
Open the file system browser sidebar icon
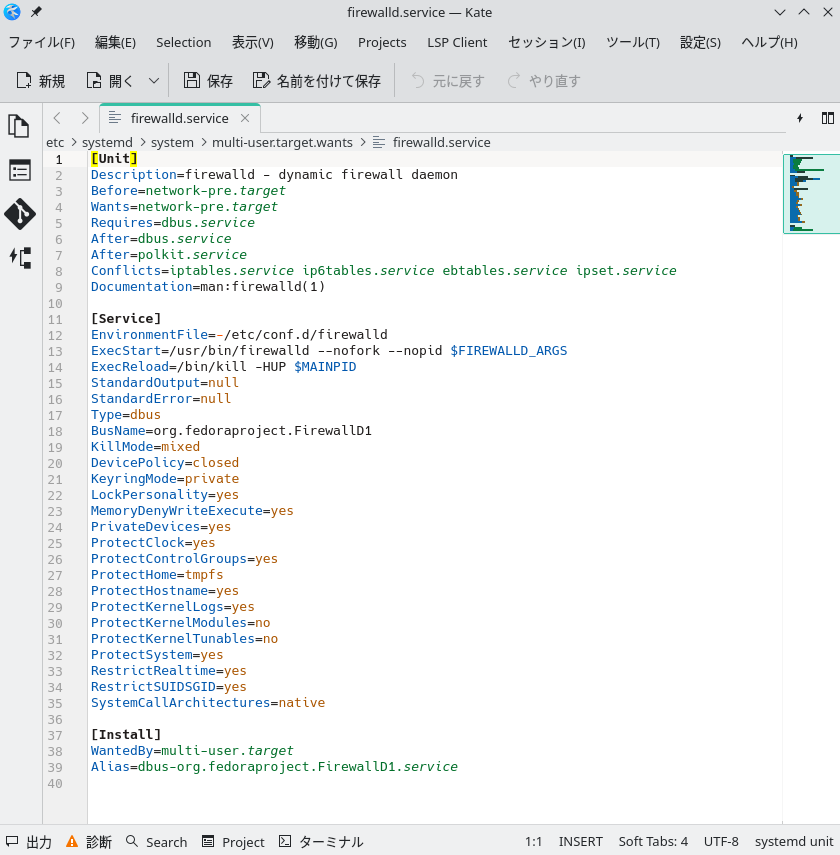[19, 170]
